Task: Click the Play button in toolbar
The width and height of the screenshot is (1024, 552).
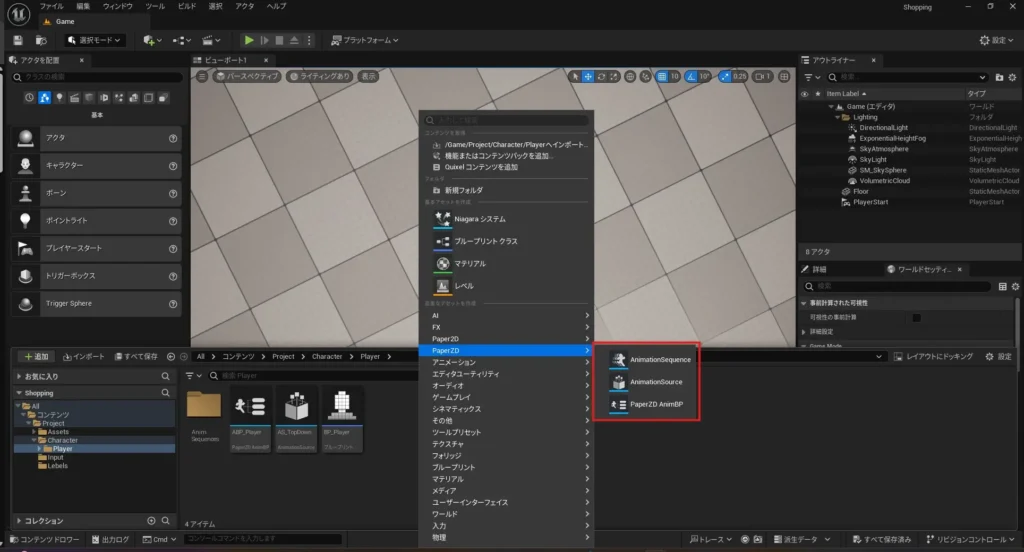Action: [x=249, y=41]
